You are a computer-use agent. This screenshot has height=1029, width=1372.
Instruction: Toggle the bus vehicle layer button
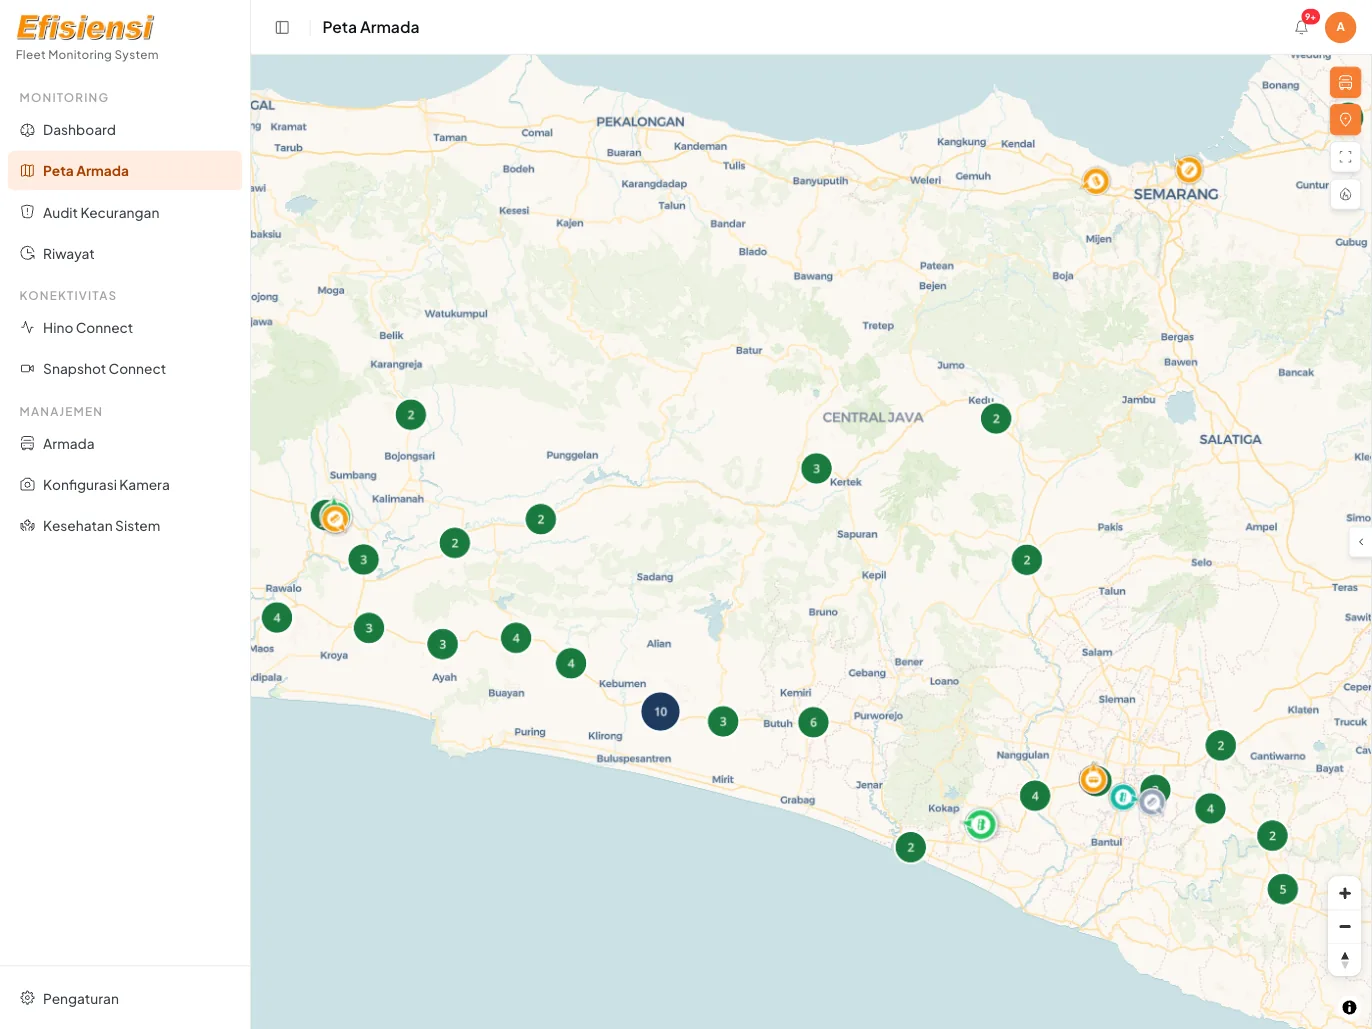[1345, 83]
